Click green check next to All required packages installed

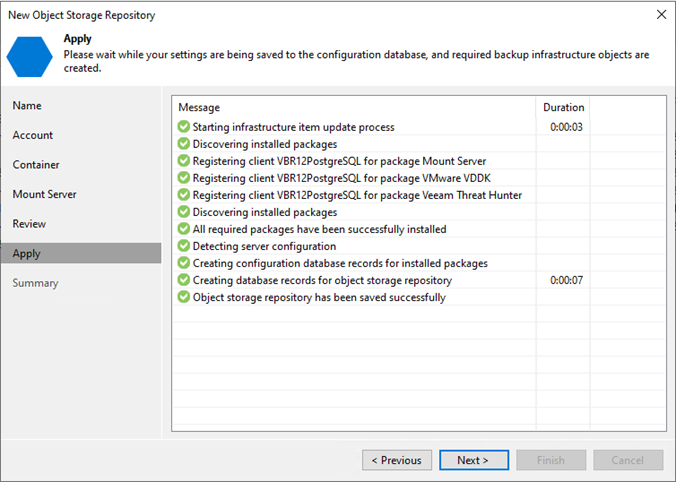coord(184,229)
